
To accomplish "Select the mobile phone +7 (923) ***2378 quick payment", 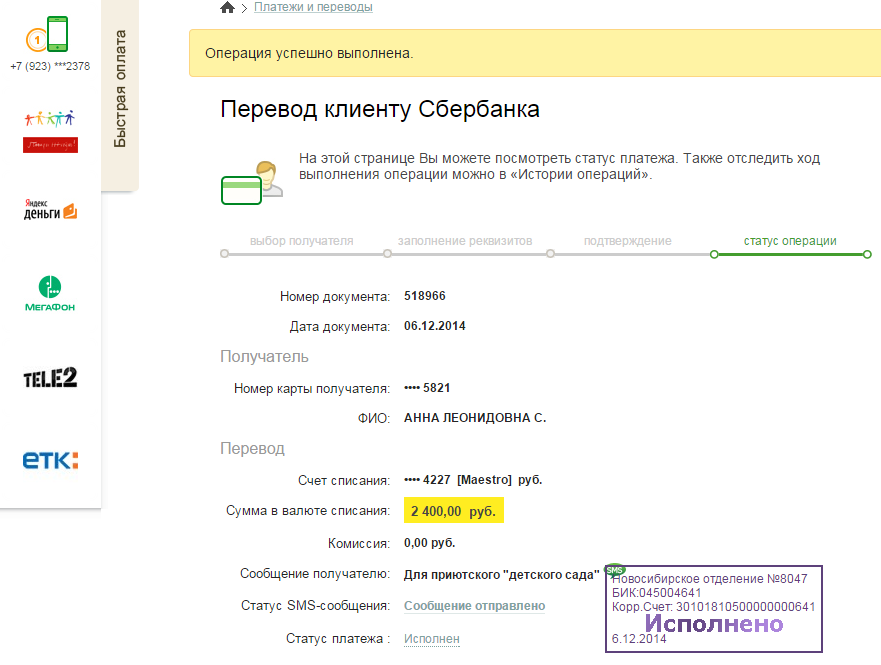I will pyautogui.click(x=50, y=44).
